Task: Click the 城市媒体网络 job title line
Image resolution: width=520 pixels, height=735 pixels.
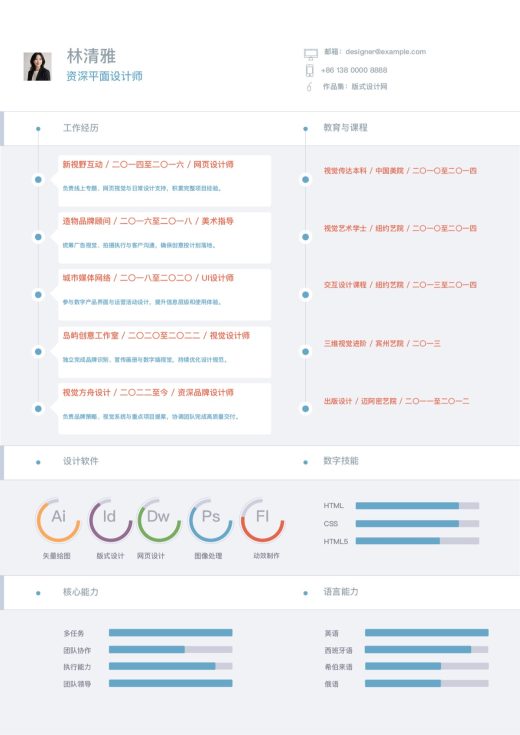Action: [148, 278]
